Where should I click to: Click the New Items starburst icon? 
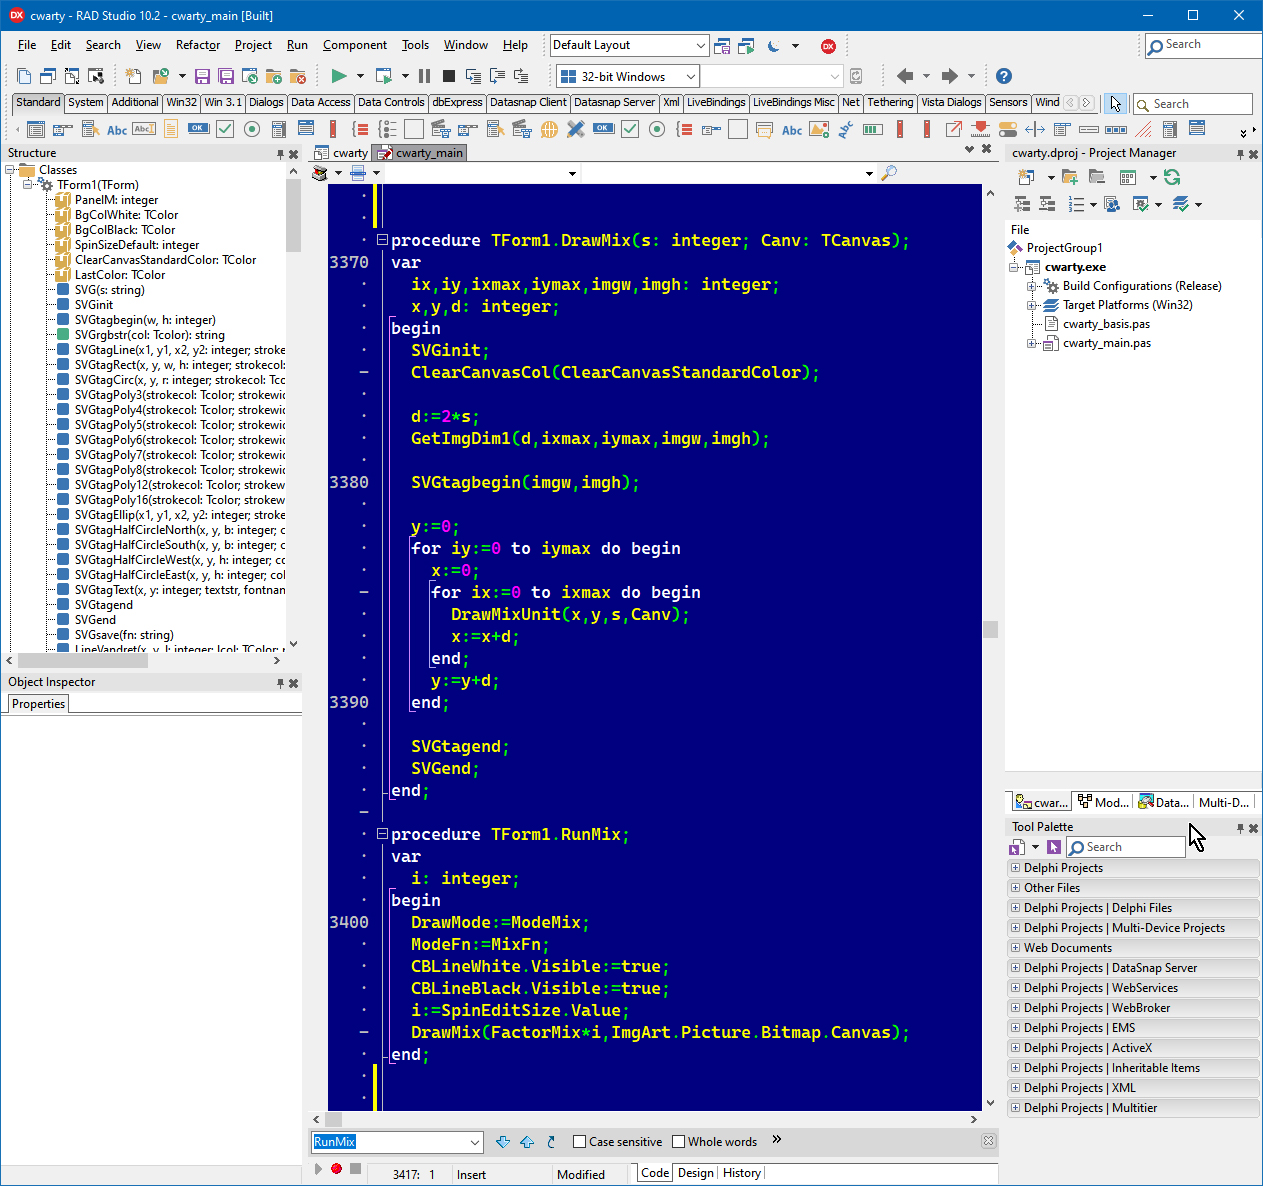(133, 76)
